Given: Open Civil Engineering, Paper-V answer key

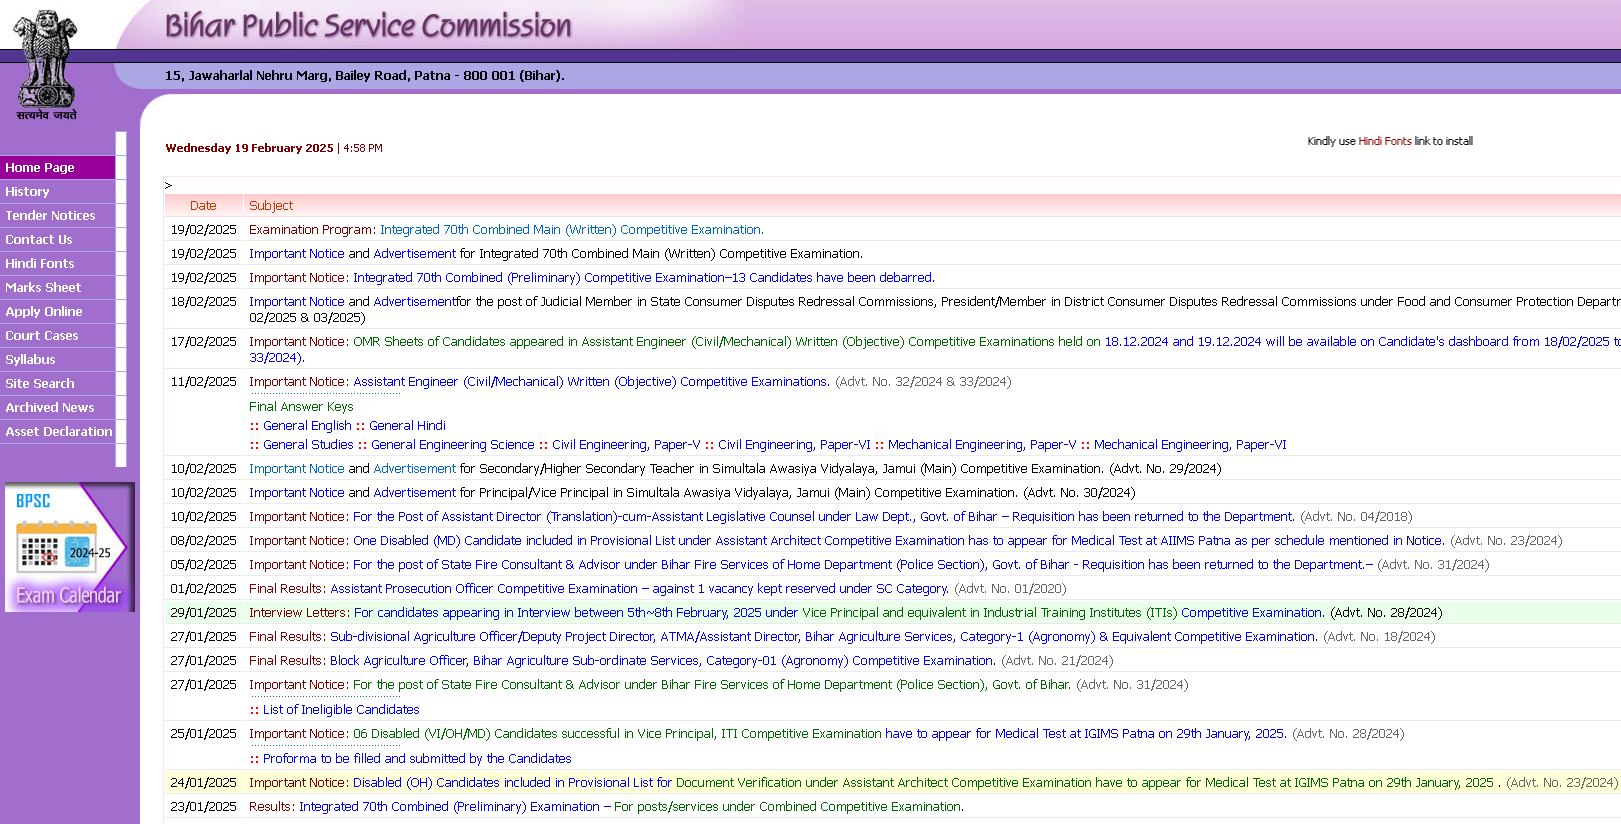Looking at the screenshot, I should pos(626,445).
